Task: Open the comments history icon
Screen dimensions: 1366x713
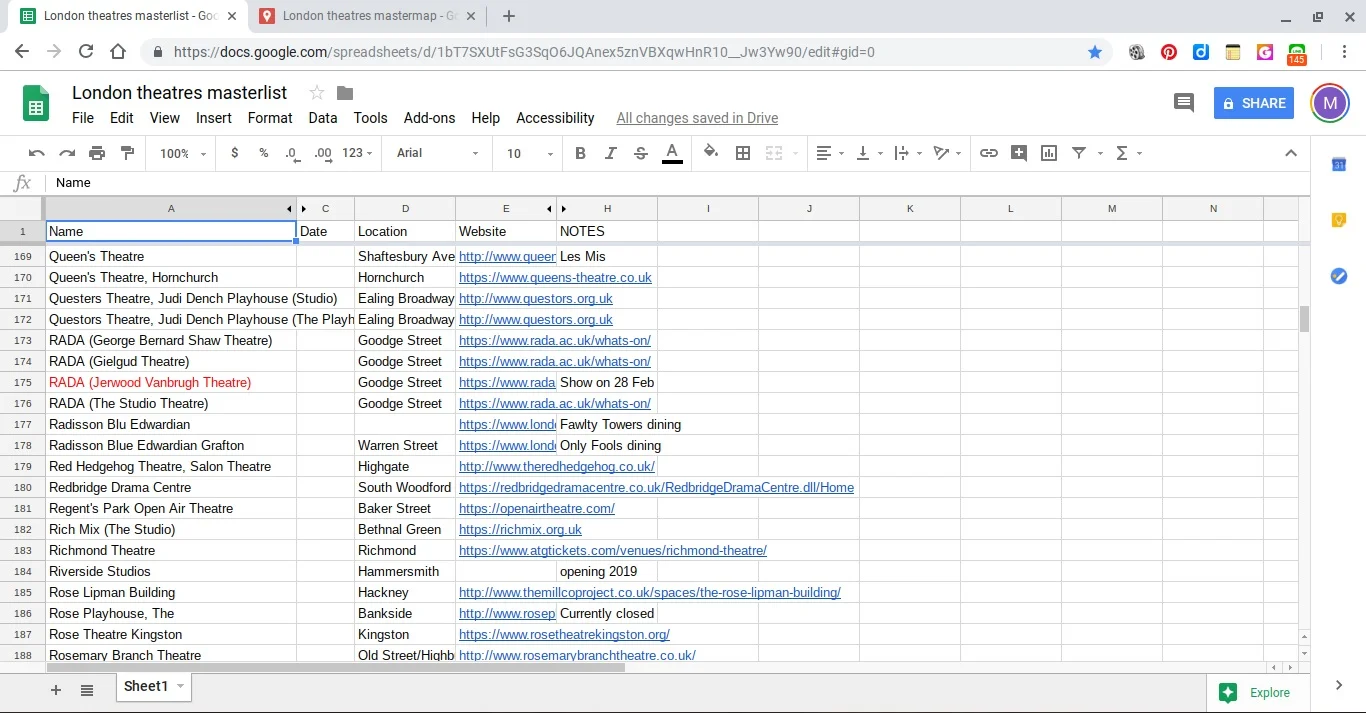Action: click(1184, 102)
